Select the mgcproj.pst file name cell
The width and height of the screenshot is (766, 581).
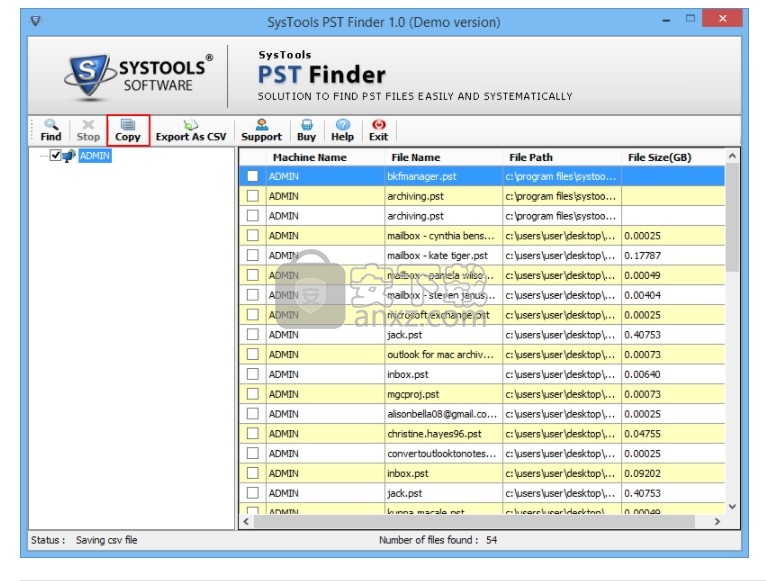click(444, 394)
